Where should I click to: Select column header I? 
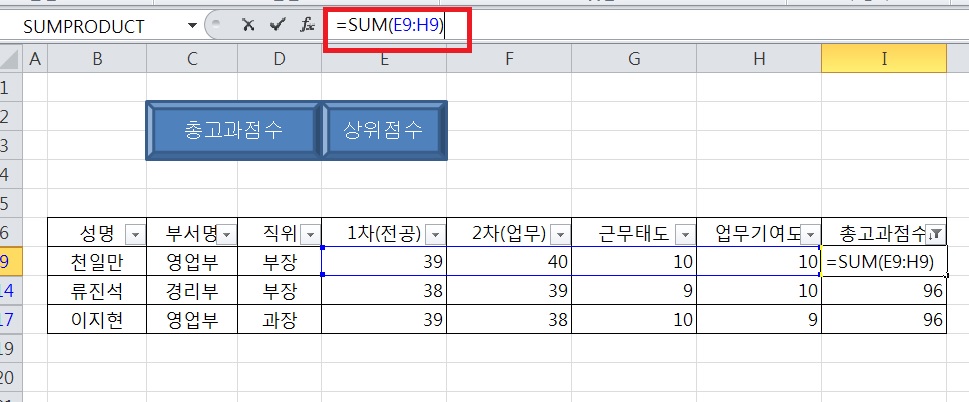pyautogui.click(x=884, y=60)
